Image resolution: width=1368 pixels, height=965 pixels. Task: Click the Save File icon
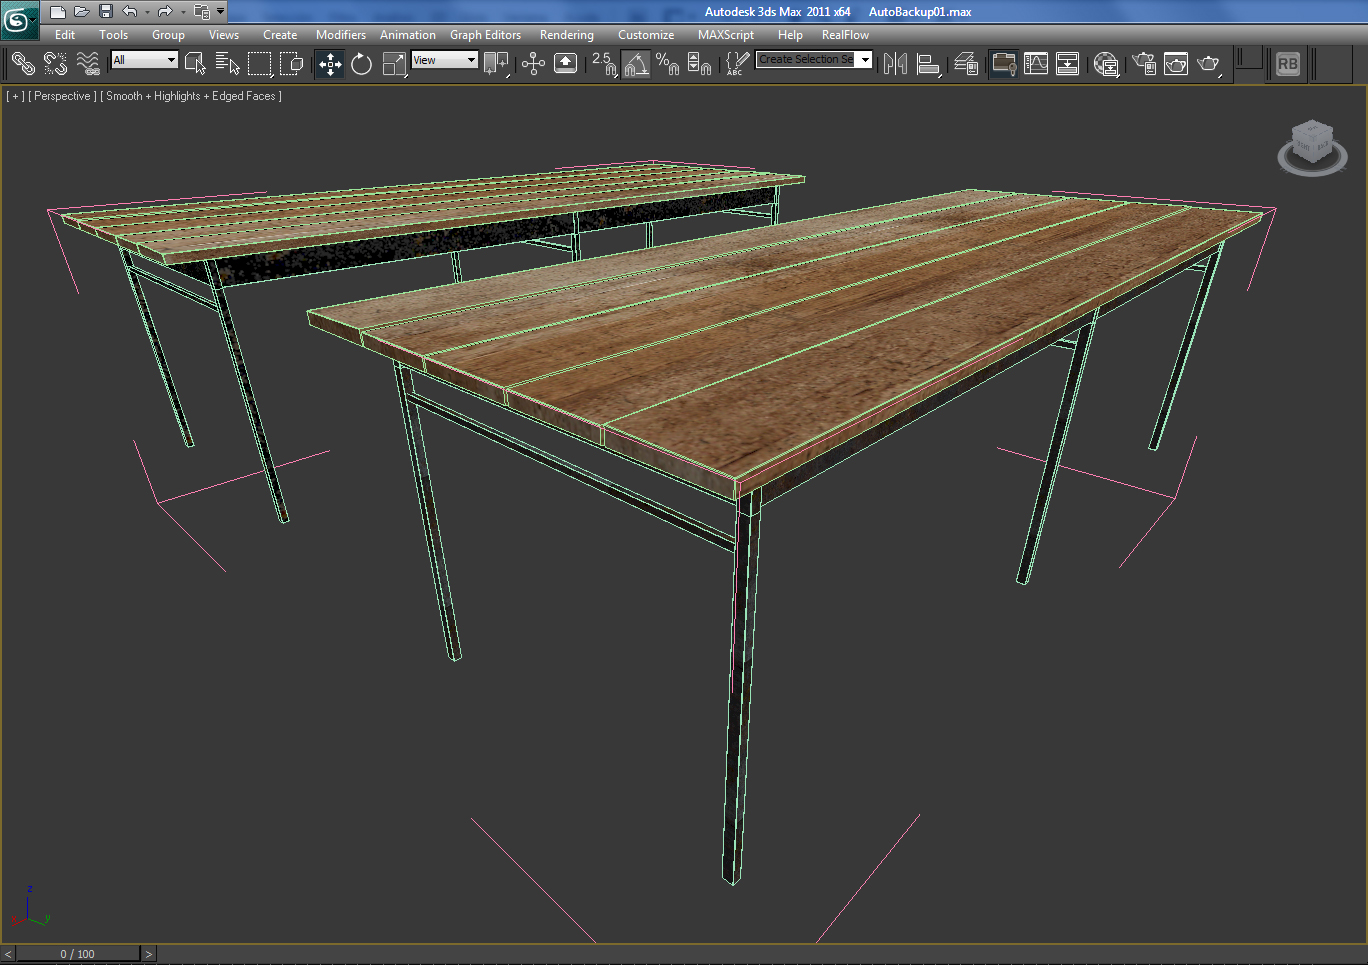pyautogui.click(x=106, y=12)
